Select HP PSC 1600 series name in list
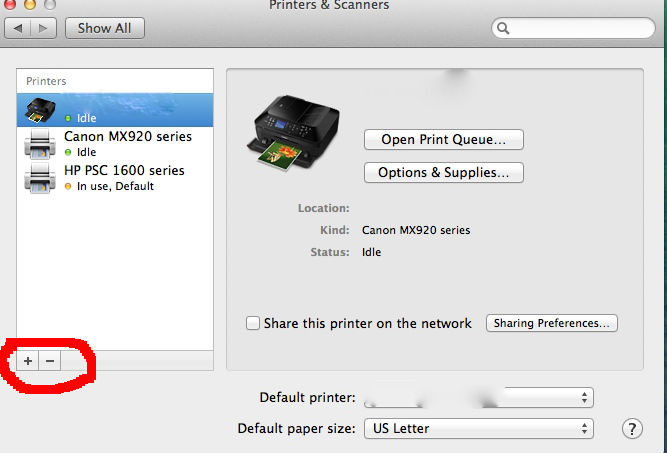 coord(124,170)
